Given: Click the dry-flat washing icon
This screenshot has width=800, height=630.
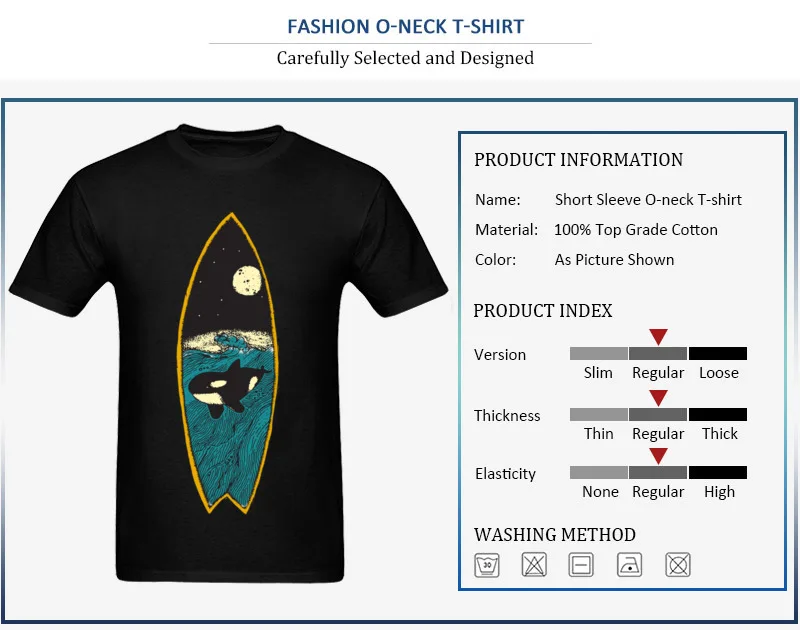Looking at the screenshot, I should point(581,565).
